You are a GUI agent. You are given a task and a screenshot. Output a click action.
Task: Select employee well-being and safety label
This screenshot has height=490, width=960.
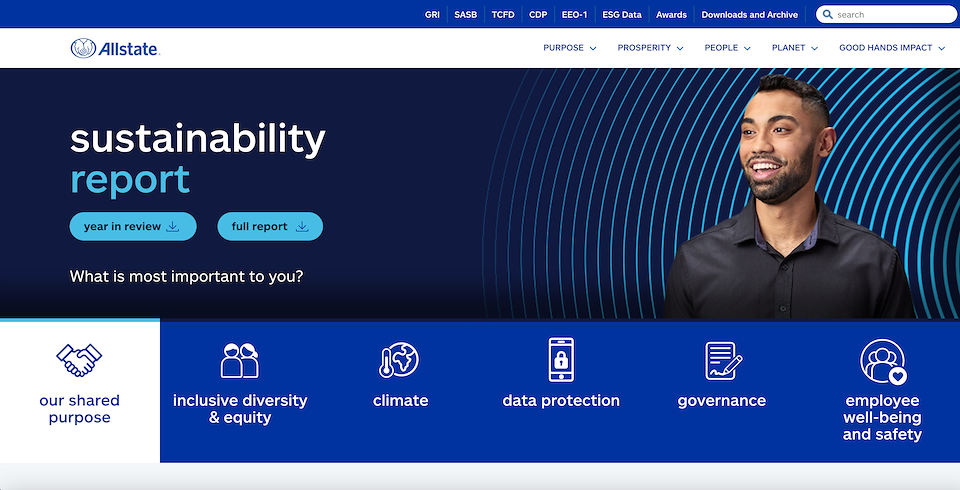click(x=882, y=417)
